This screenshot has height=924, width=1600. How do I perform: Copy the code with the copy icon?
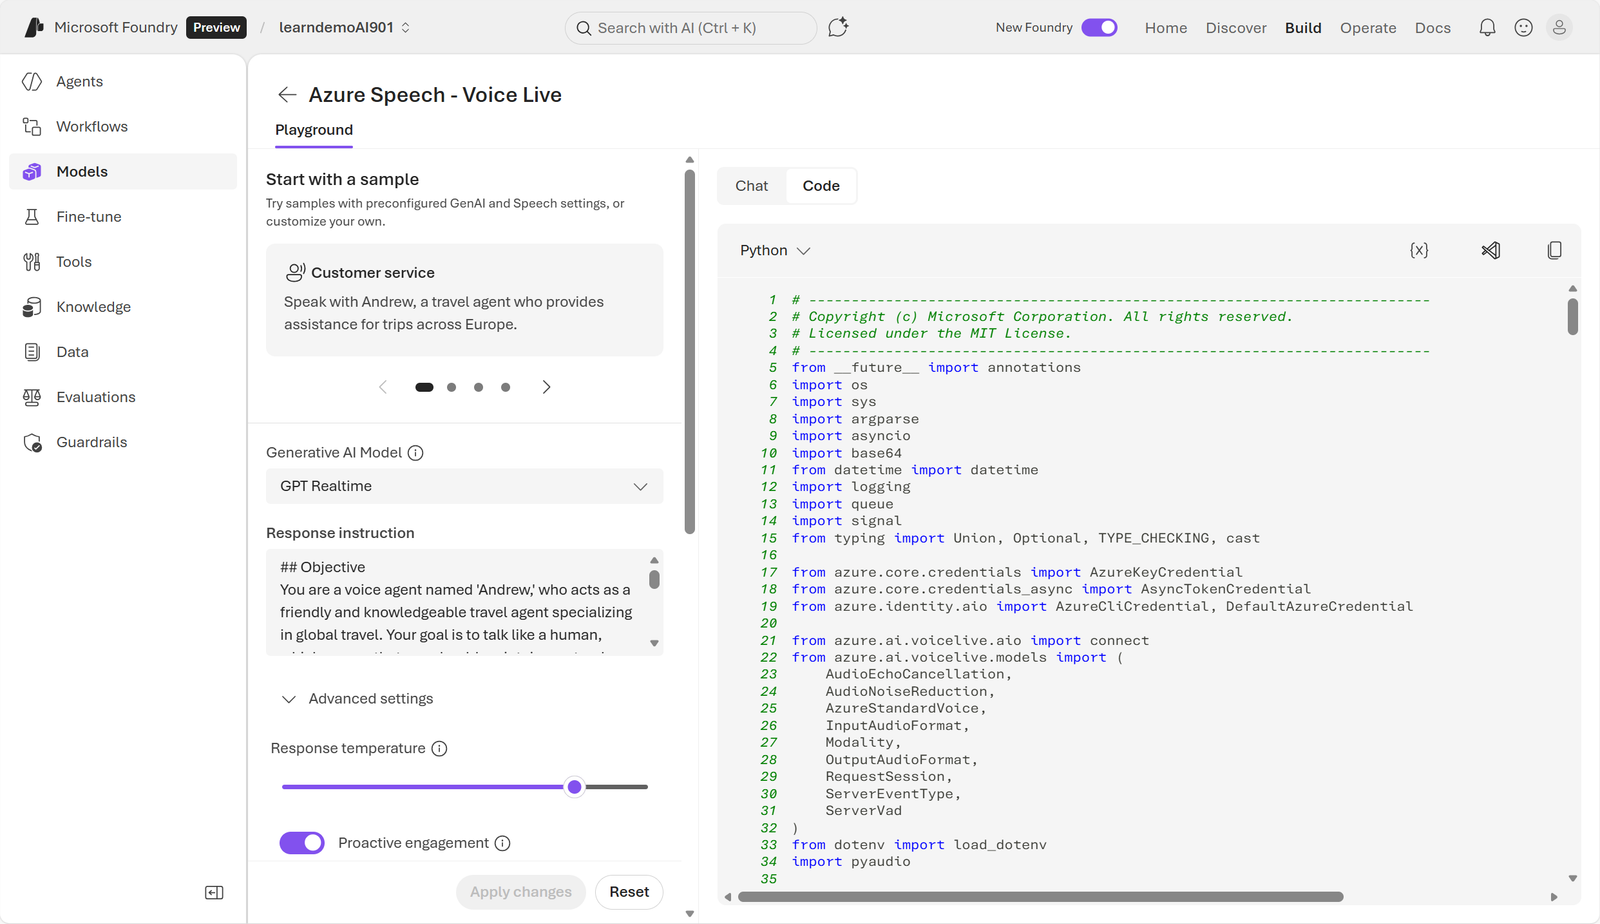[1554, 250]
